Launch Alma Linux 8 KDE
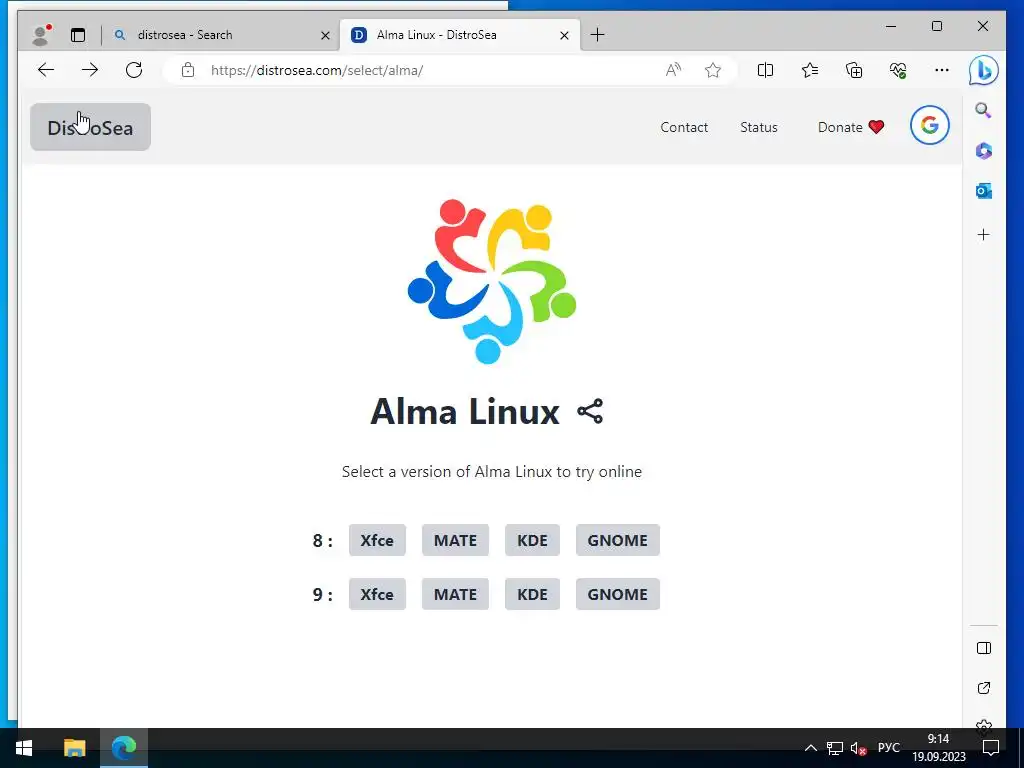This screenshot has height=768, width=1024. [532, 540]
